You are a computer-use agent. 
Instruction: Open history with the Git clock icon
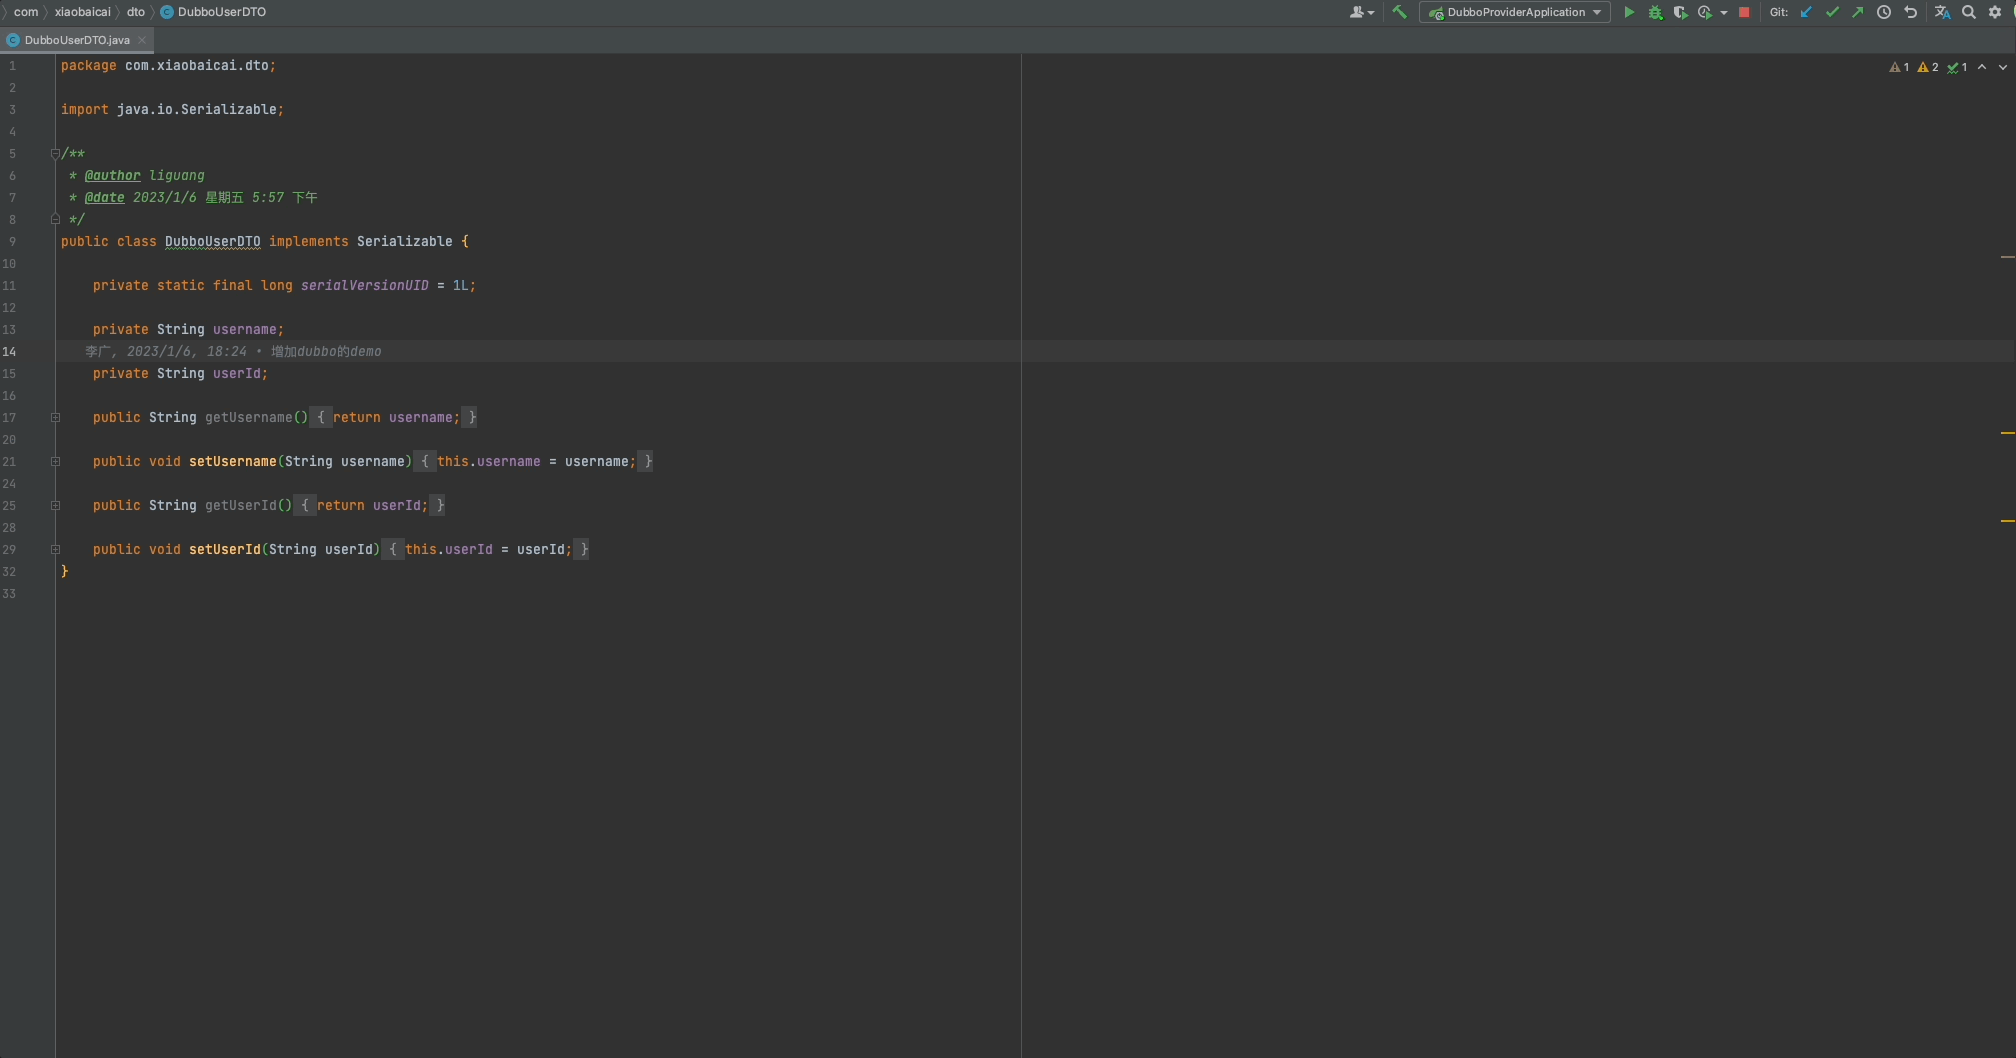point(1885,12)
